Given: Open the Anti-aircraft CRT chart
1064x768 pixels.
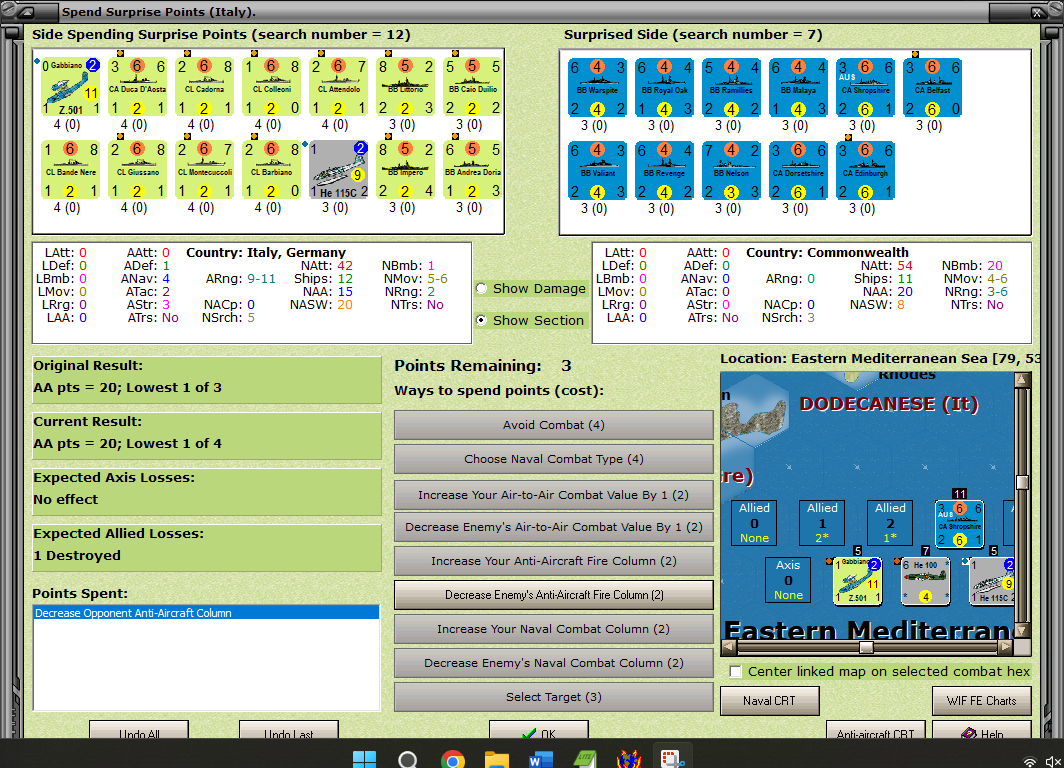Looking at the screenshot, I should (875, 731).
